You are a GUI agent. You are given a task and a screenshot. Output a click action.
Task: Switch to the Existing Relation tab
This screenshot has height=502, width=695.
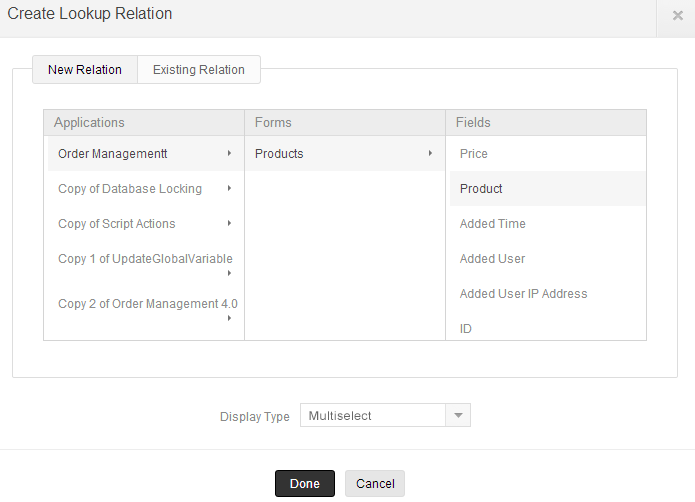[198, 70]
